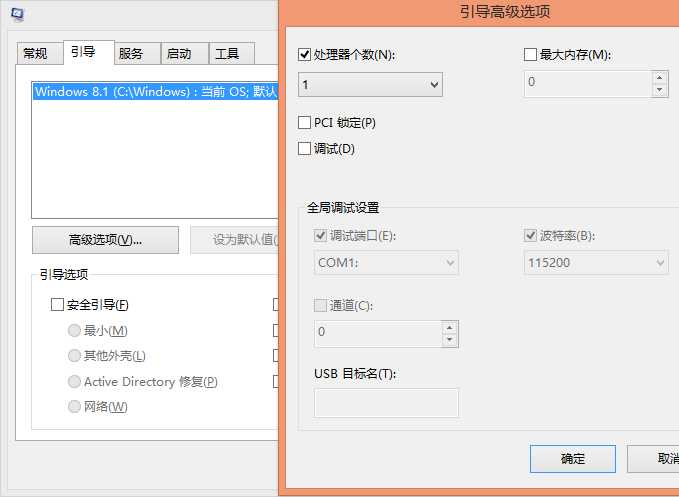Switch to the 常规 tab
The image size is (679, 497).
pyautogui.click(x=38, y=54)
